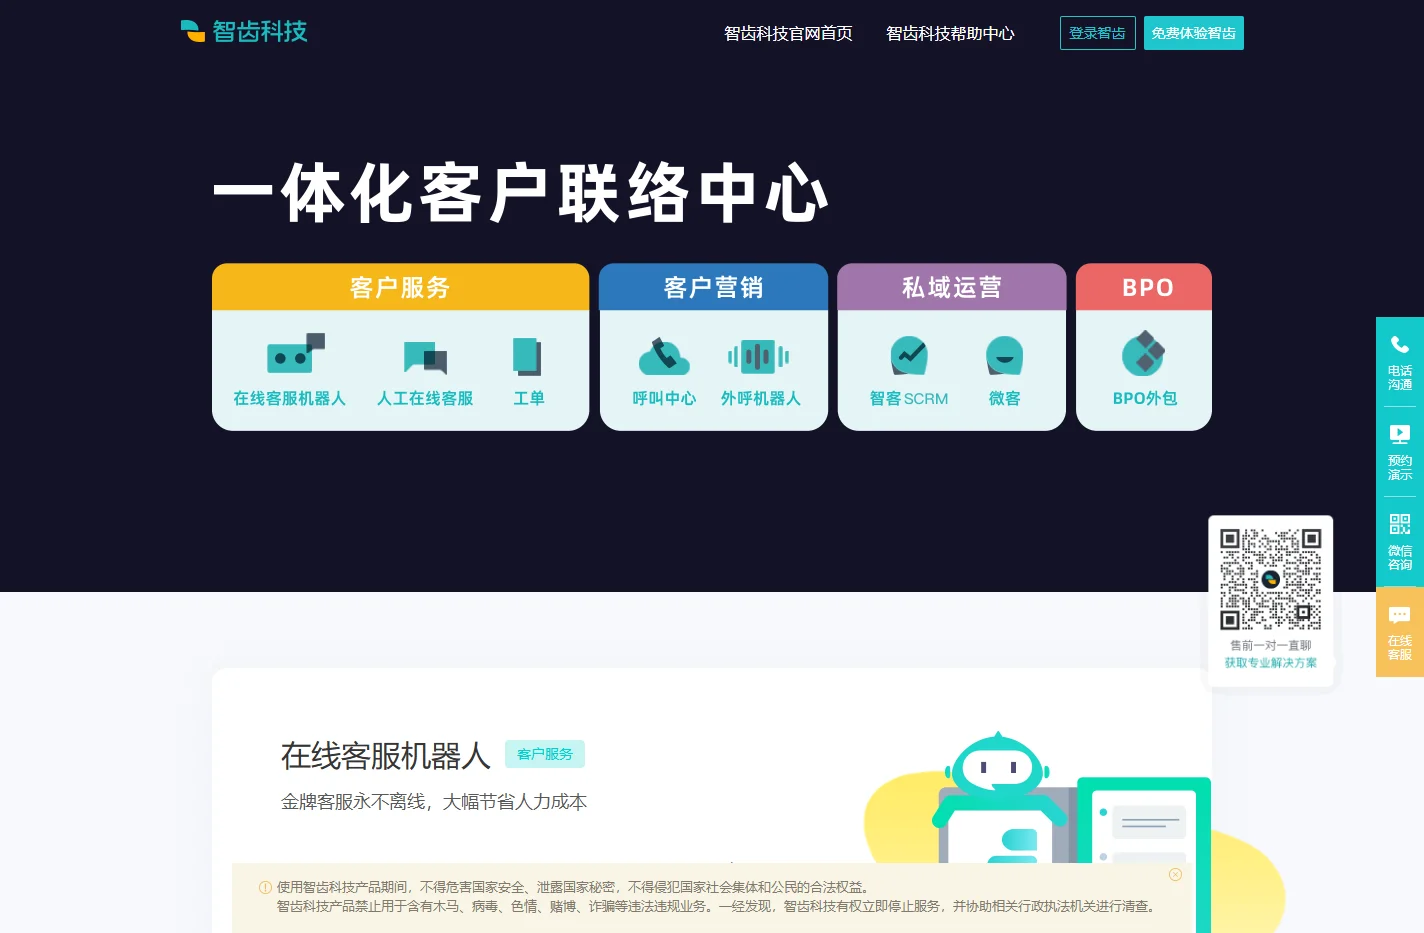
Task: Open the 微客 text link
Action: click(x=1005, y=398)
